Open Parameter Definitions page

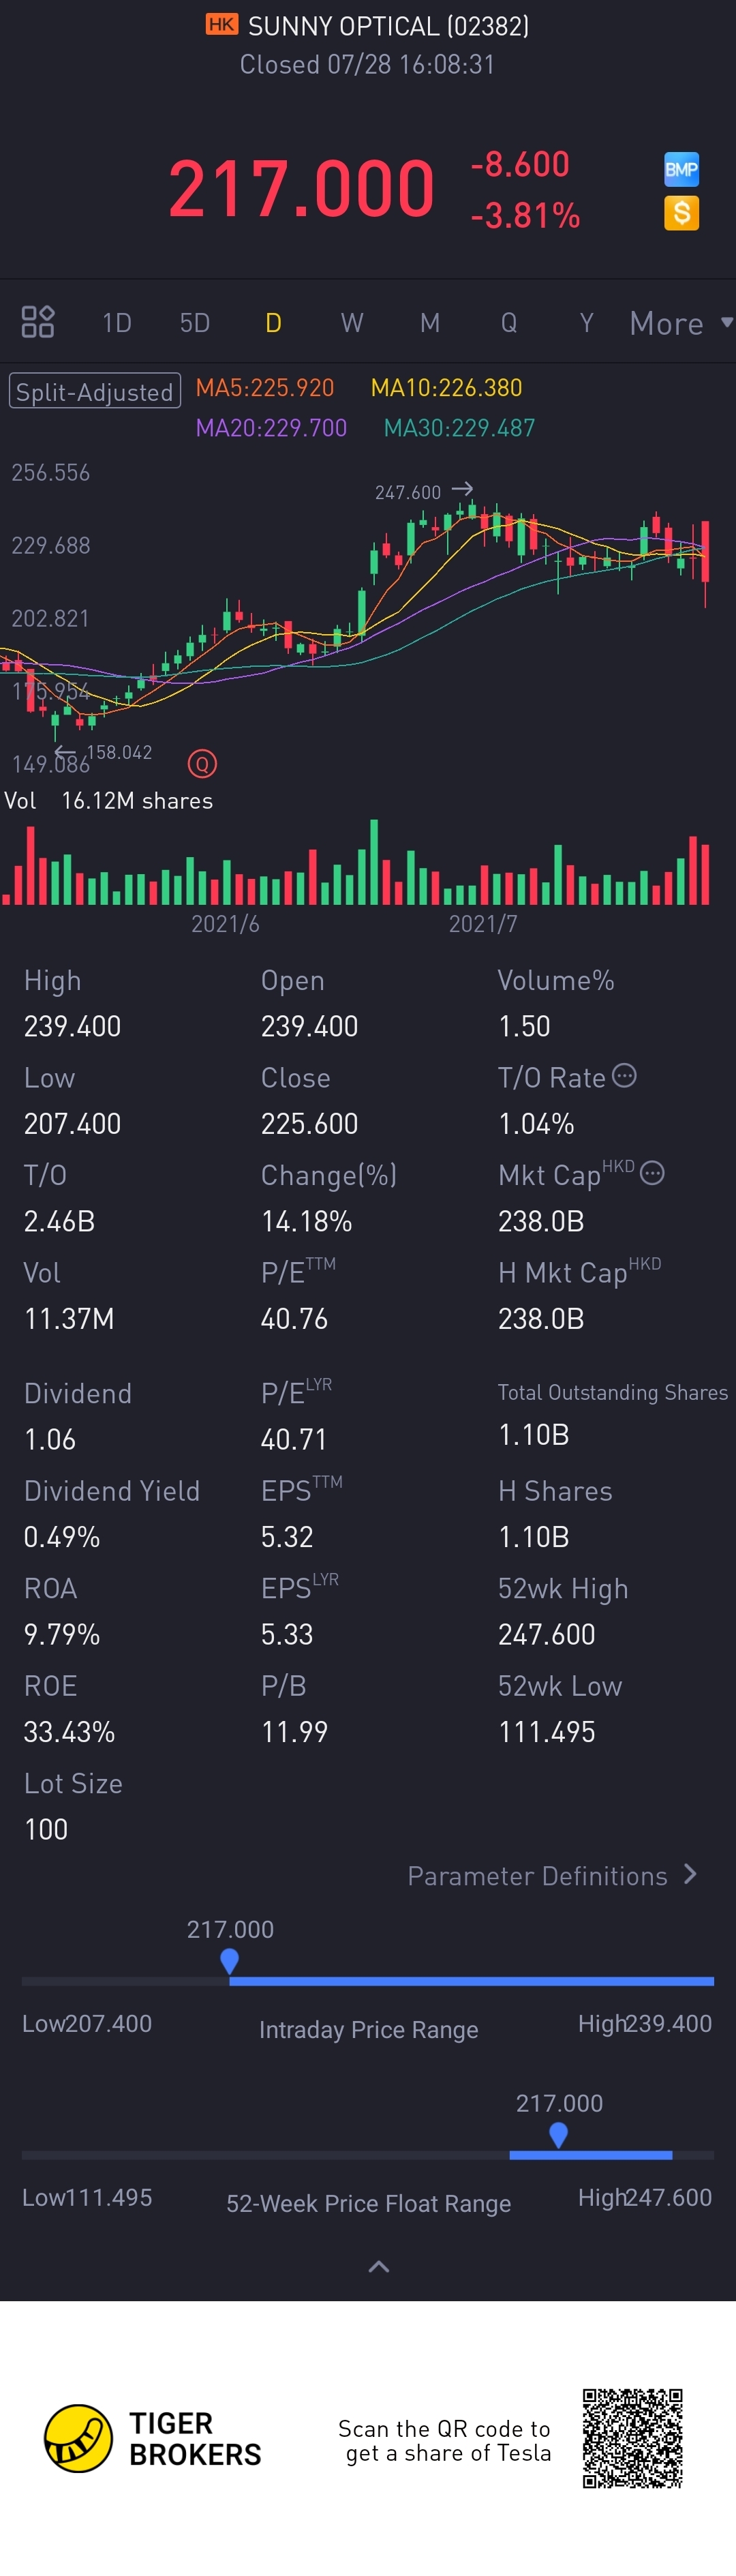point(551,1875)
